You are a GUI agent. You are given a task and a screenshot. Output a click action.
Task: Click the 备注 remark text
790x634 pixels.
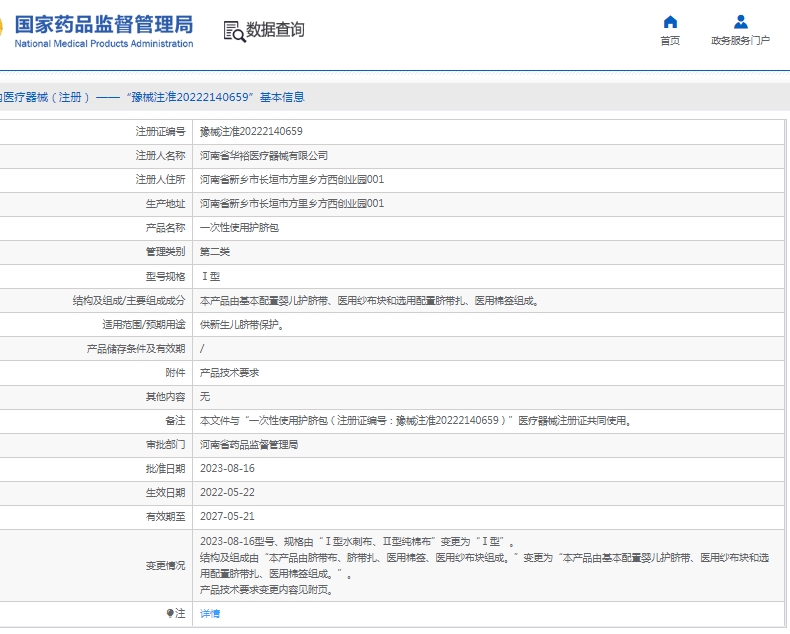point(416,420)
